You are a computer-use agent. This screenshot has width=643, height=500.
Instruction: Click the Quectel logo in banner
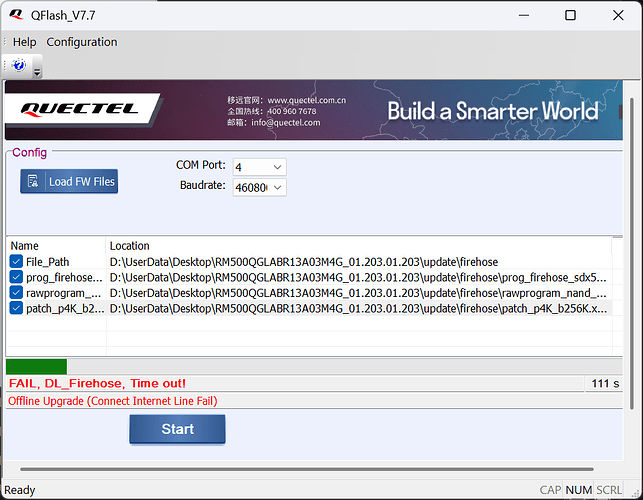[82, 109]
